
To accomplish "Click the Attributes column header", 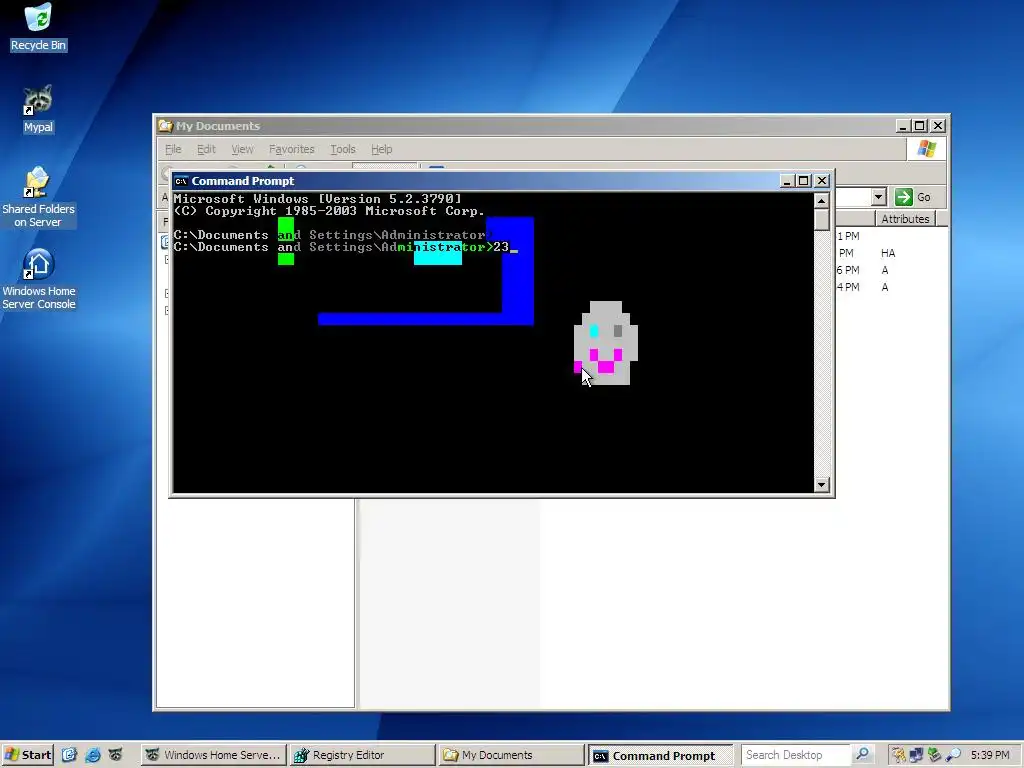I will point(905,219).
